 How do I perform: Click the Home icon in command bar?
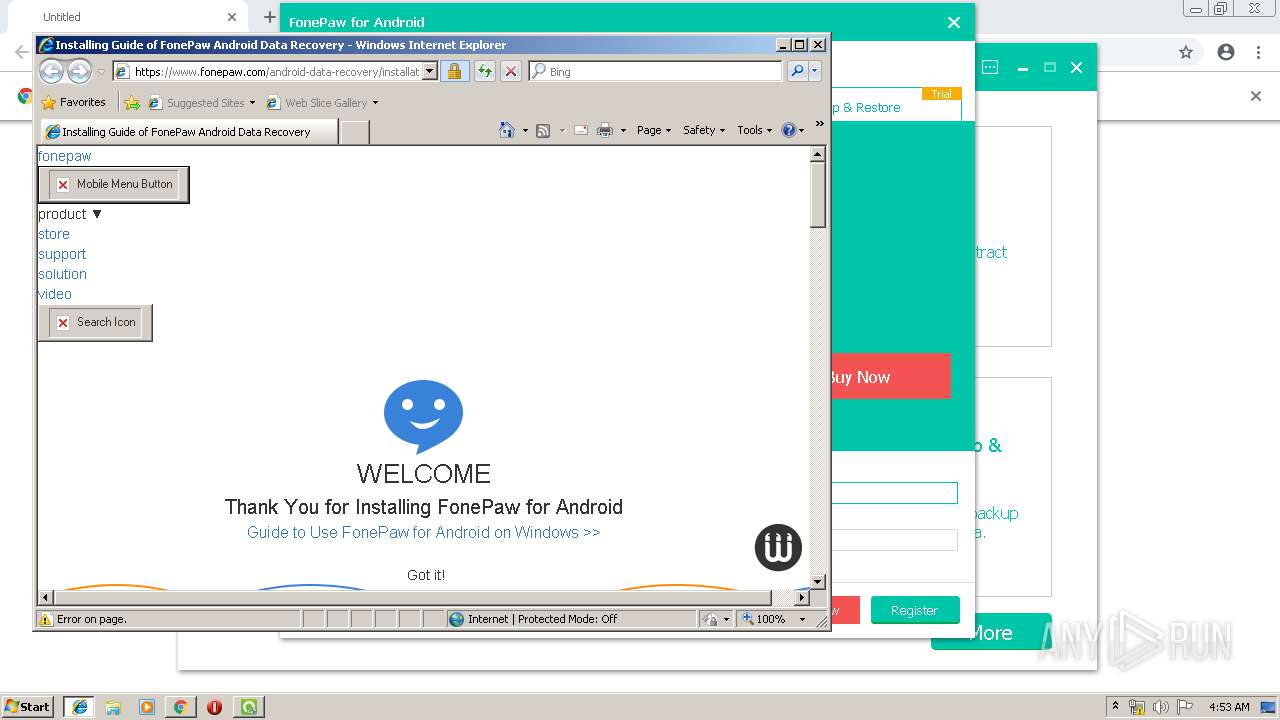click(507, 130)
